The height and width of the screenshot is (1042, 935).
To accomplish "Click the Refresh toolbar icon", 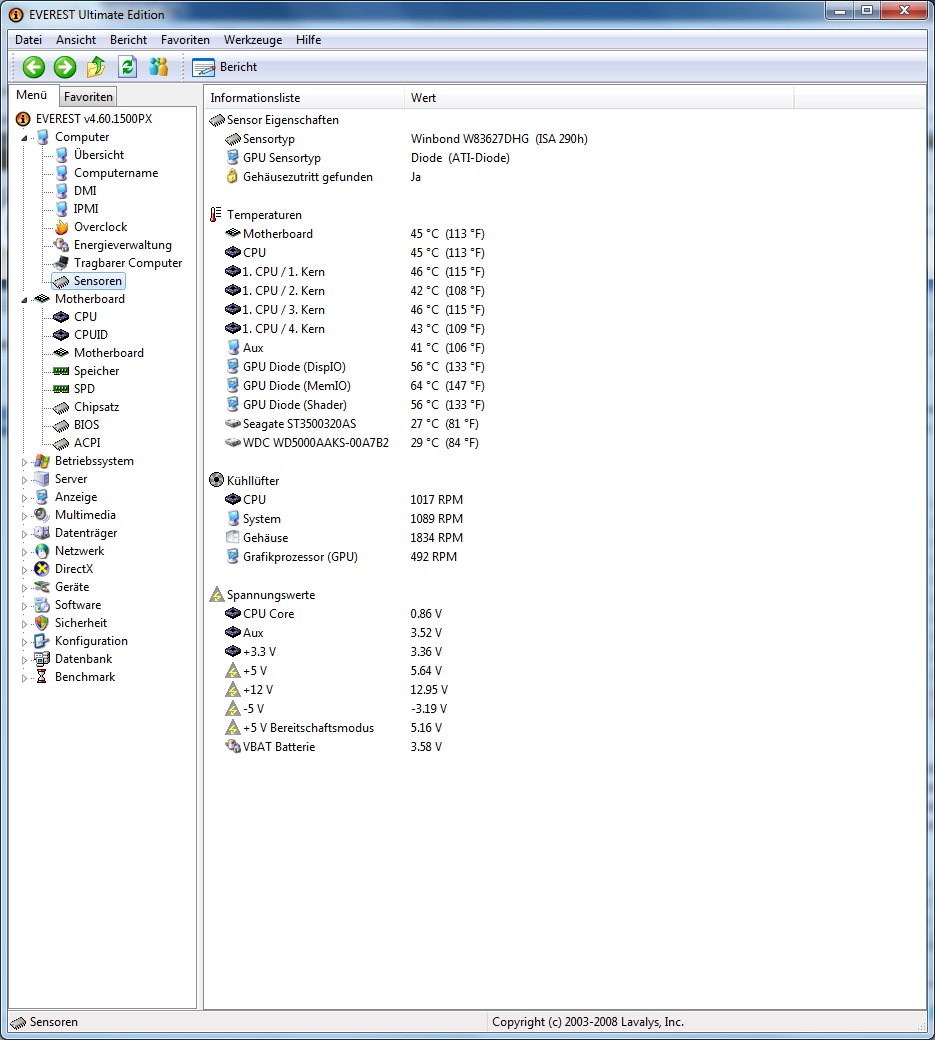I will 128,67.
